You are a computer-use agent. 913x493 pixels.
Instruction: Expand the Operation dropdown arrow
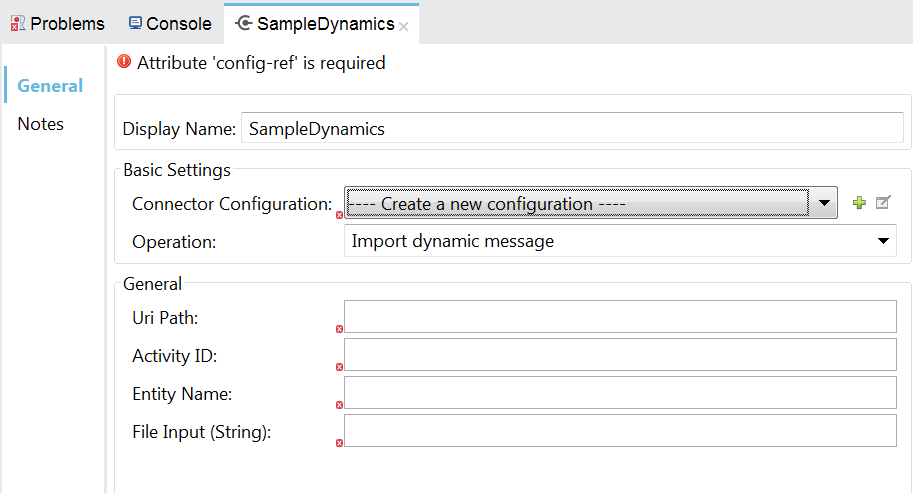[883, 241]
